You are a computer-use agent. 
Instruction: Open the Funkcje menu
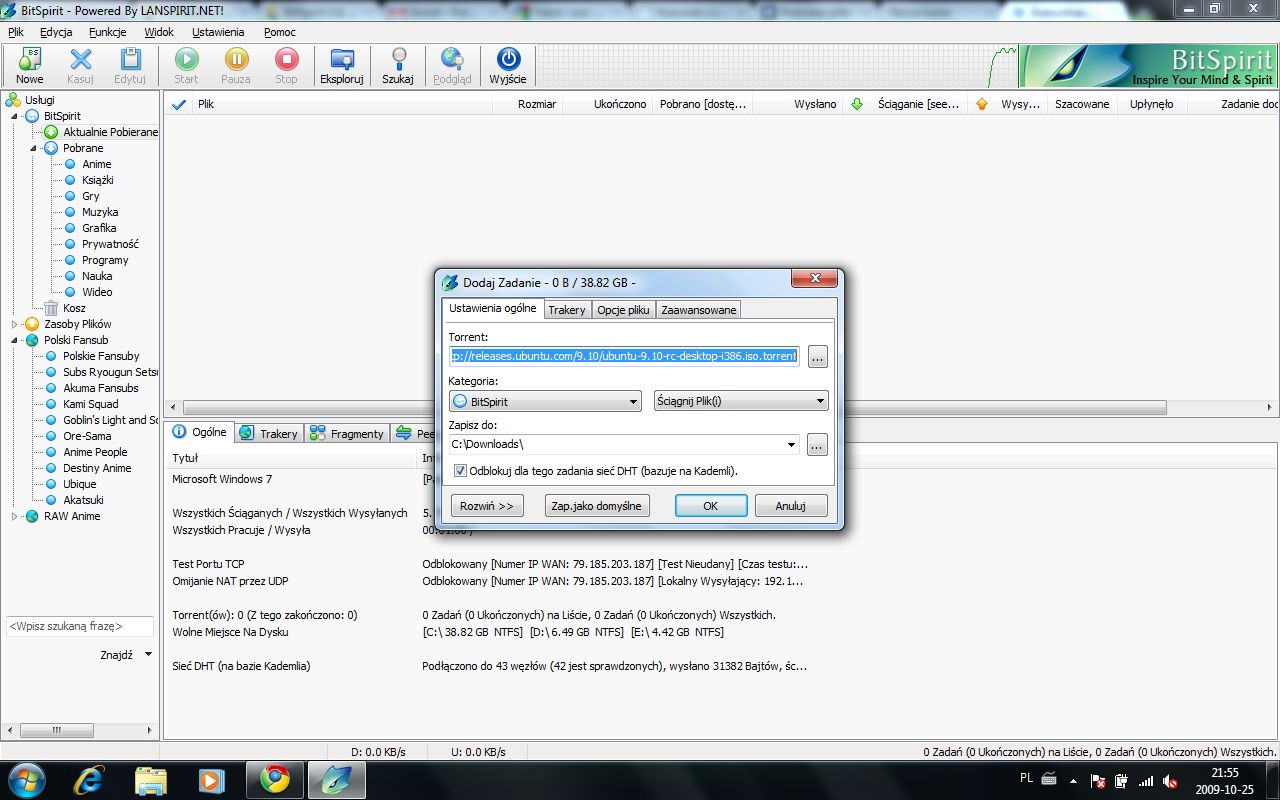(107, 32)
